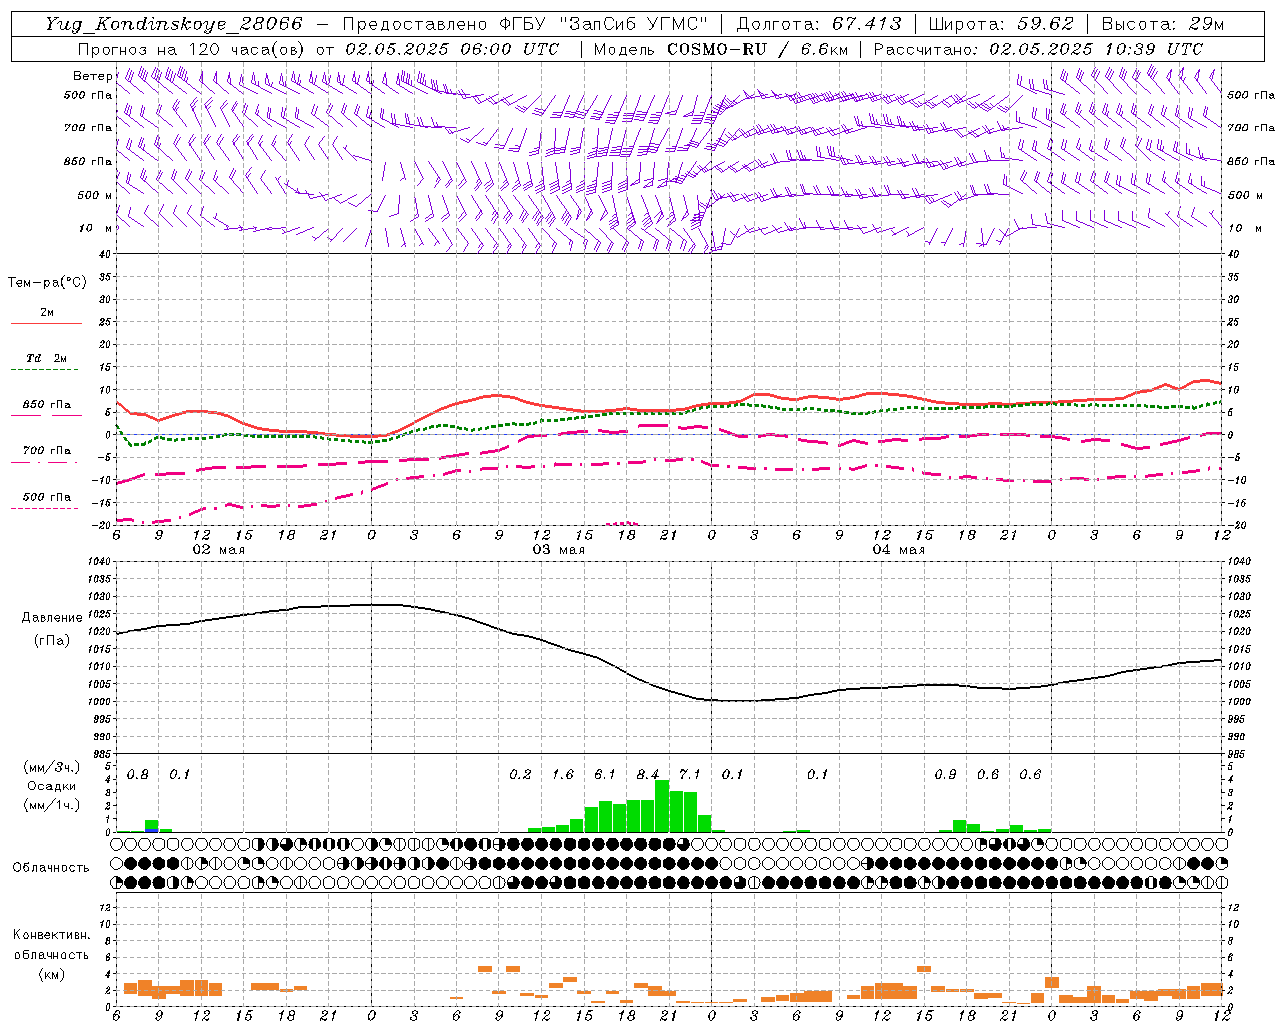Click the 6.1 precipitation total value
This screenshot has height=1024, width=1280.
click(x=605, y=775)
